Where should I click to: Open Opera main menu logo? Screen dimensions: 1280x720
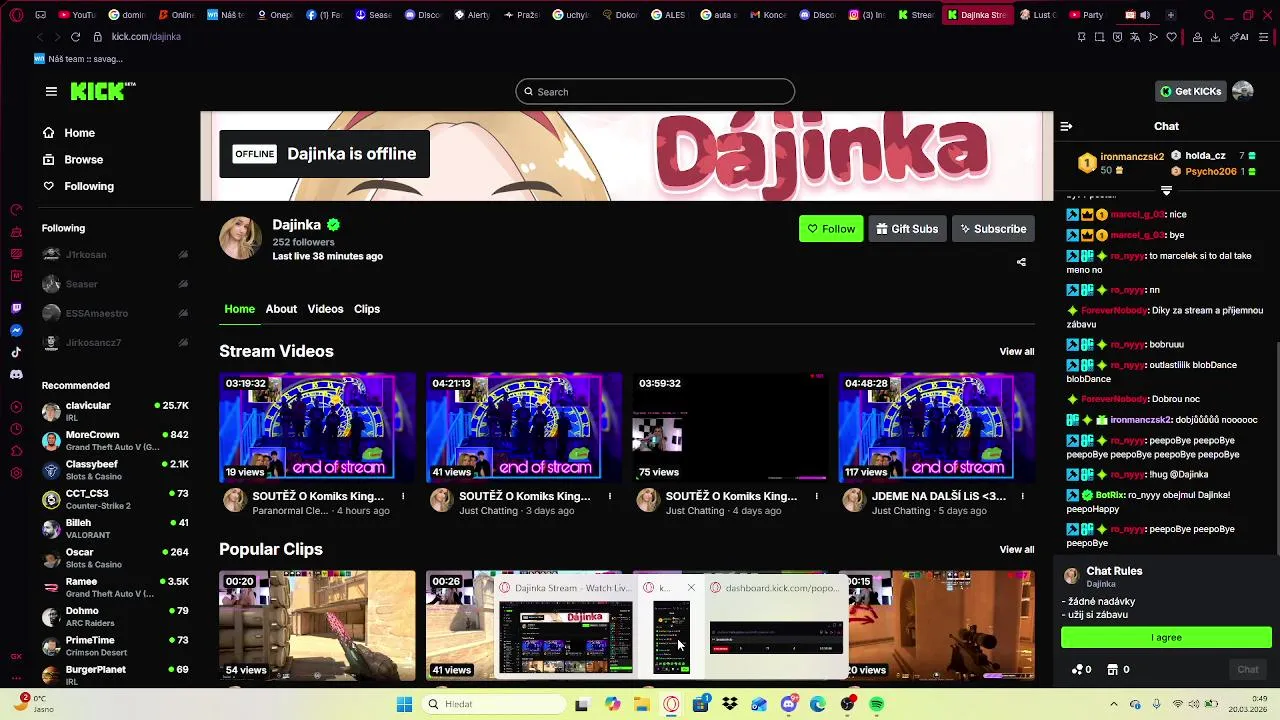tap(16, 15)
